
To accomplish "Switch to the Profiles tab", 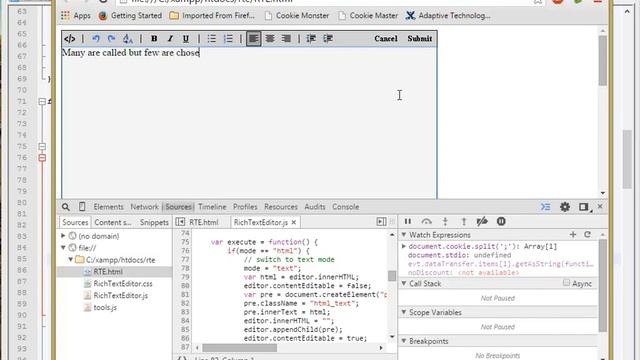I will (245, 207).
